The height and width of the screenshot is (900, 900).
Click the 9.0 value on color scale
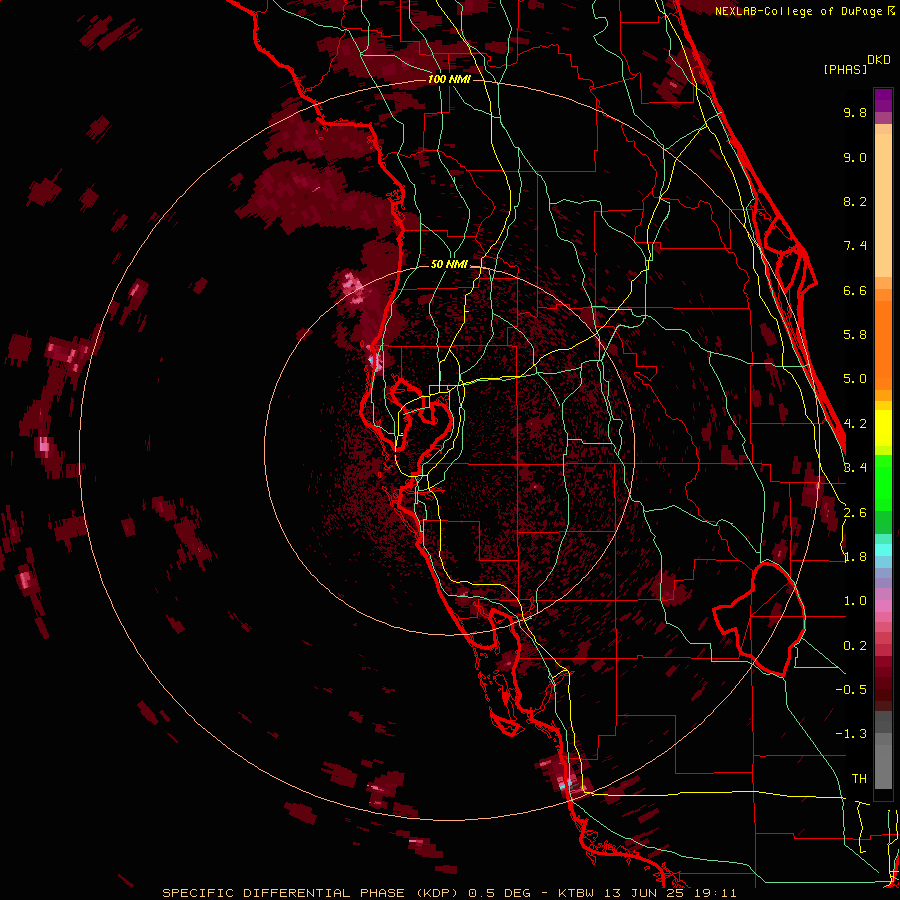(855, 157)
